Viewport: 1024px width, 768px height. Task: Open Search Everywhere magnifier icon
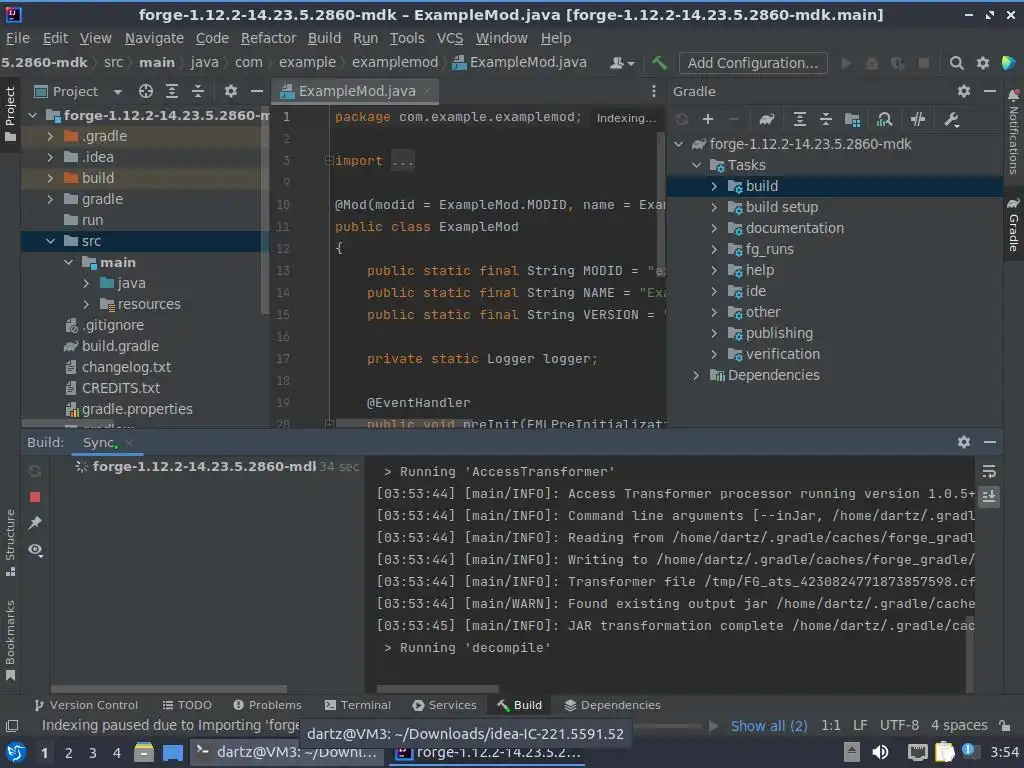tap(956, 63)
